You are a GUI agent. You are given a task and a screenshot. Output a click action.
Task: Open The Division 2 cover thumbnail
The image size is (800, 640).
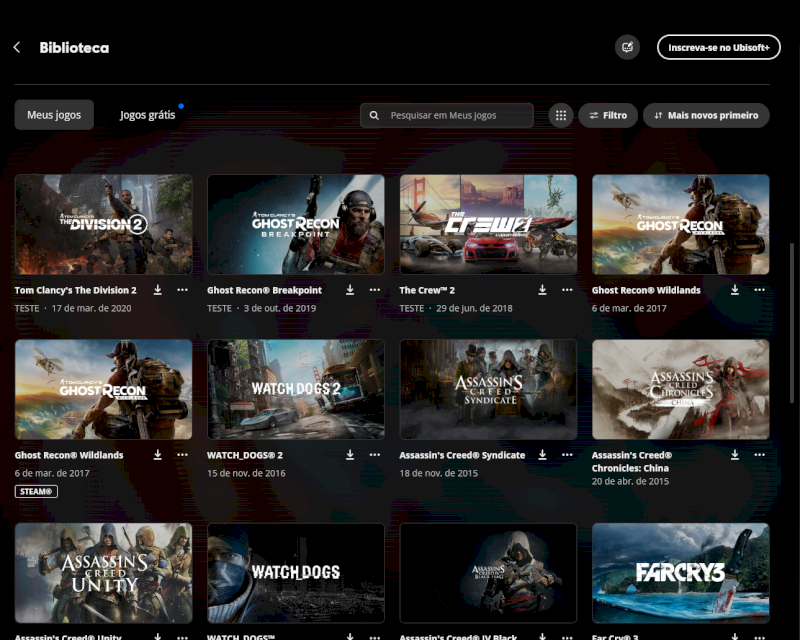(x=104, y=225)
